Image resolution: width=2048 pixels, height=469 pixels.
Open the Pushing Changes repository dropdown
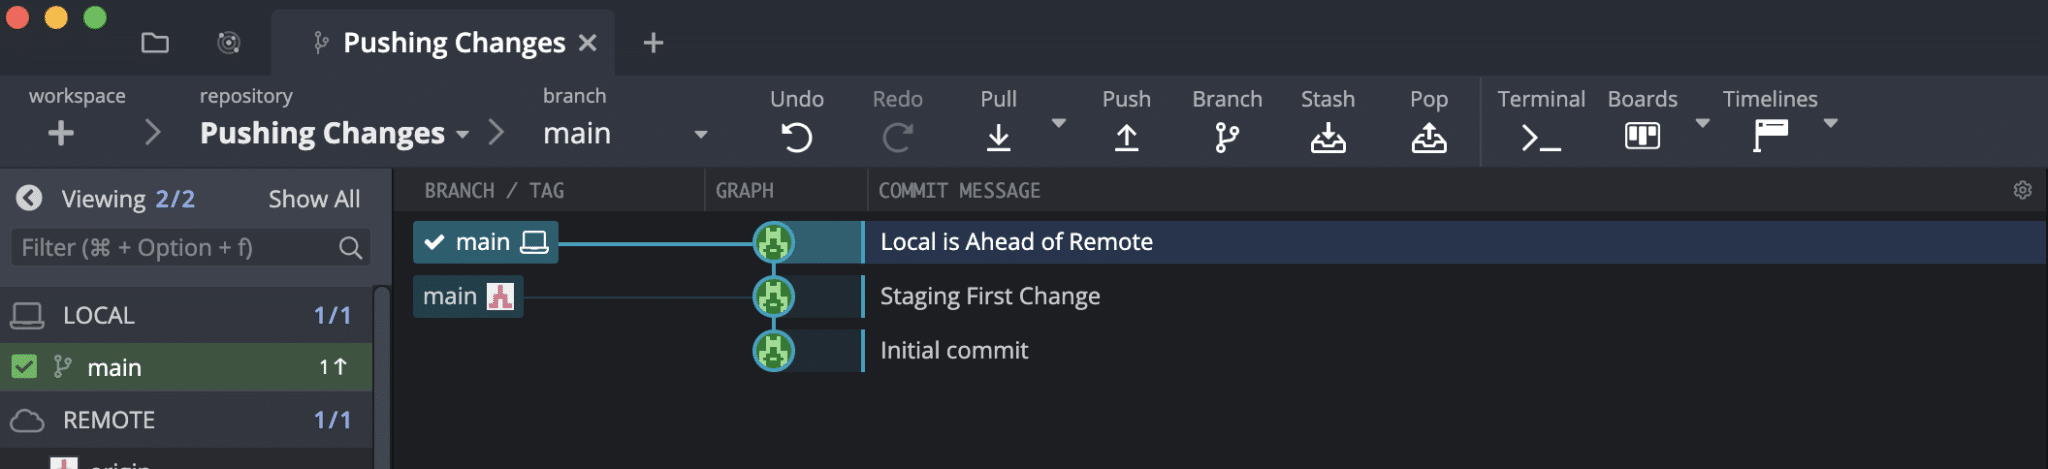pos(462,134)
